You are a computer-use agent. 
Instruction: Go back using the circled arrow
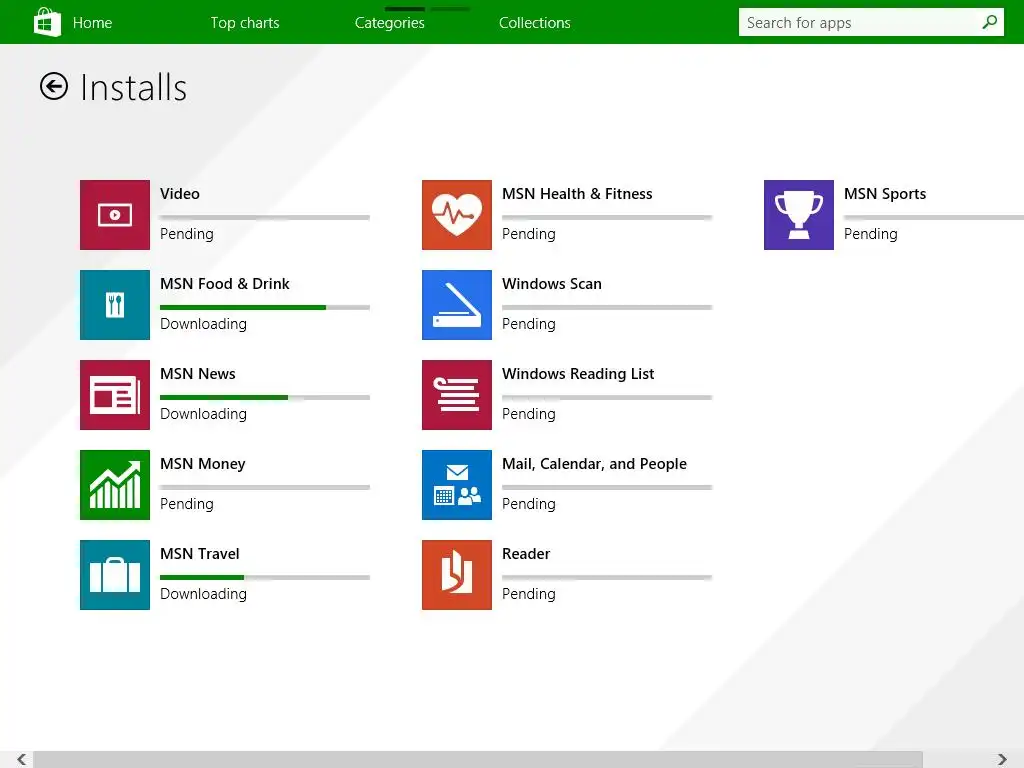coord(54,86)
